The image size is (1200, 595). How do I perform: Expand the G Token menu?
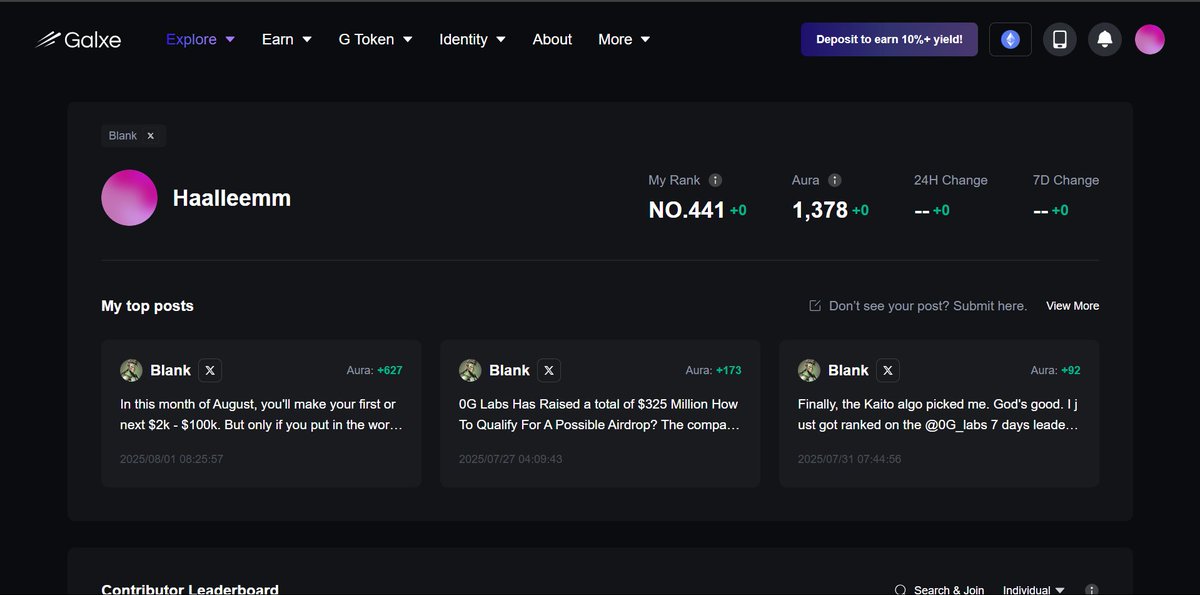[x=376, y=39]
